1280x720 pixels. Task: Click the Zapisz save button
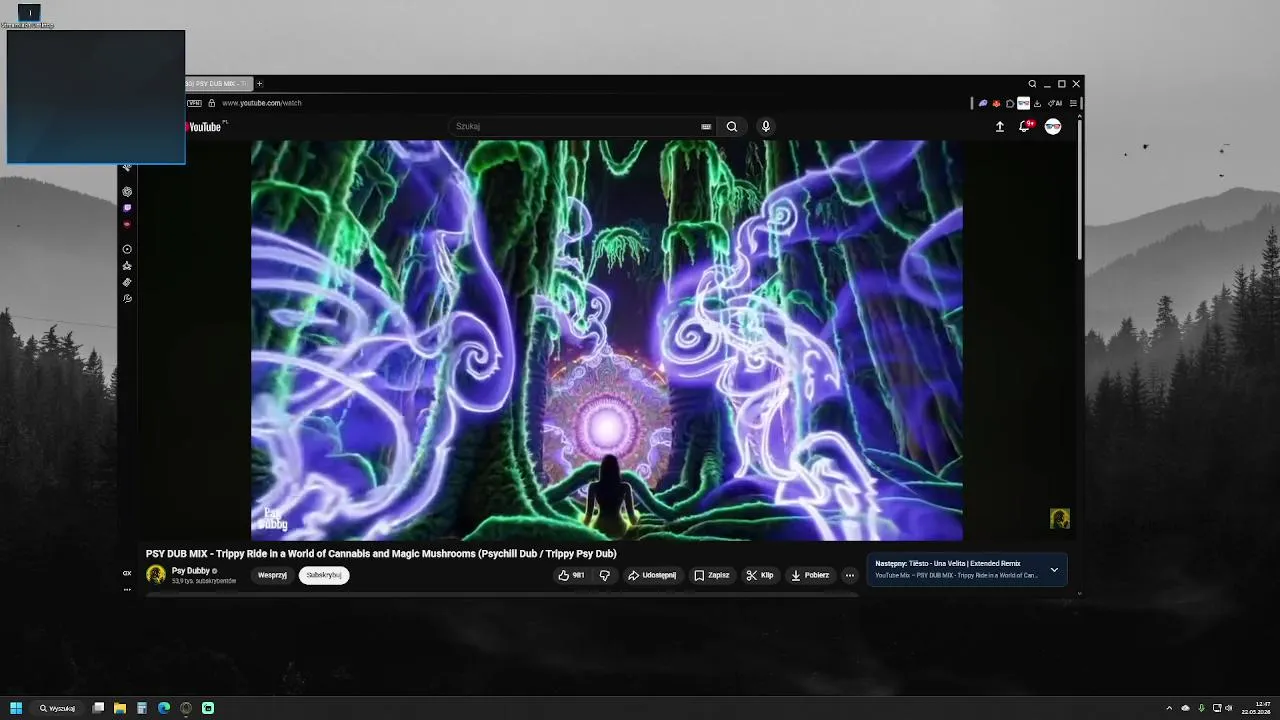pos(712,575)
